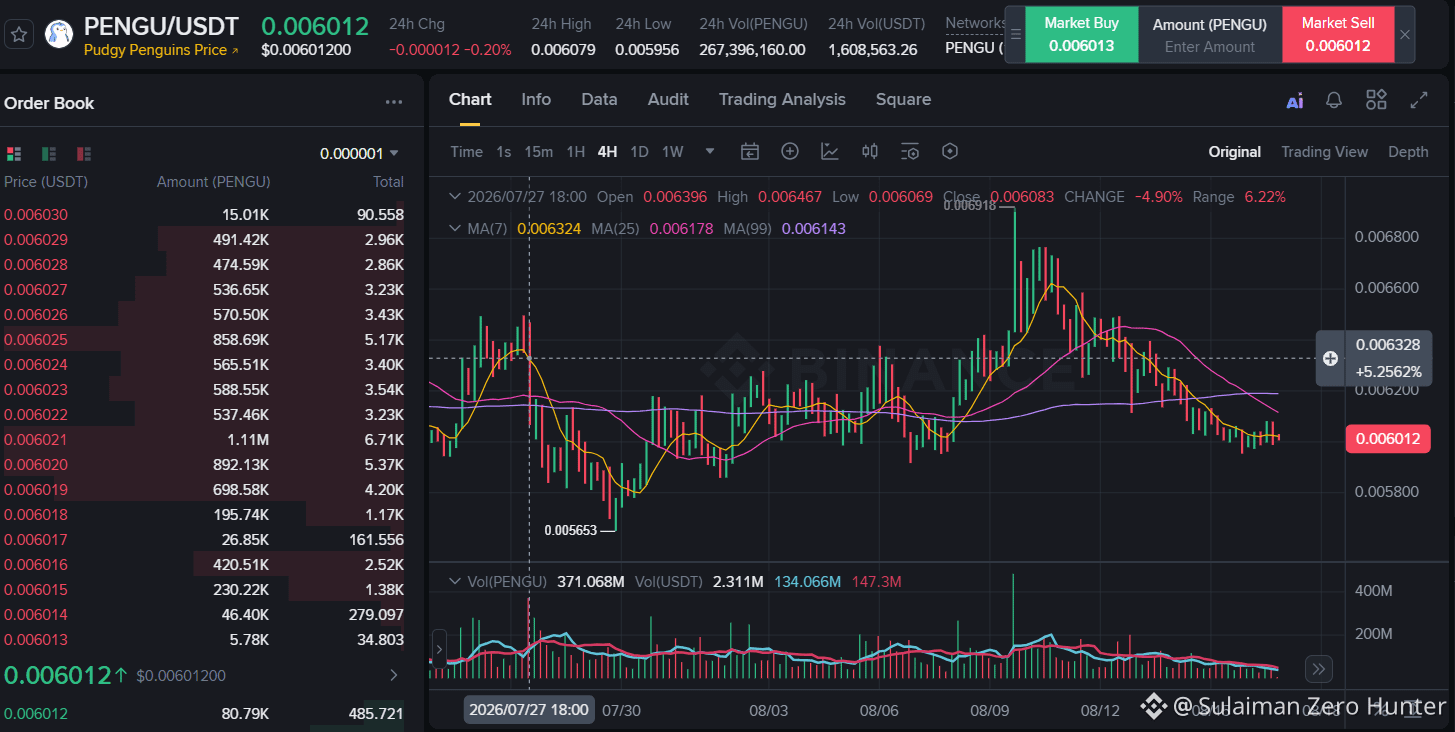
Task: Open the chart display settings list icon
Action: click(910, 151)
